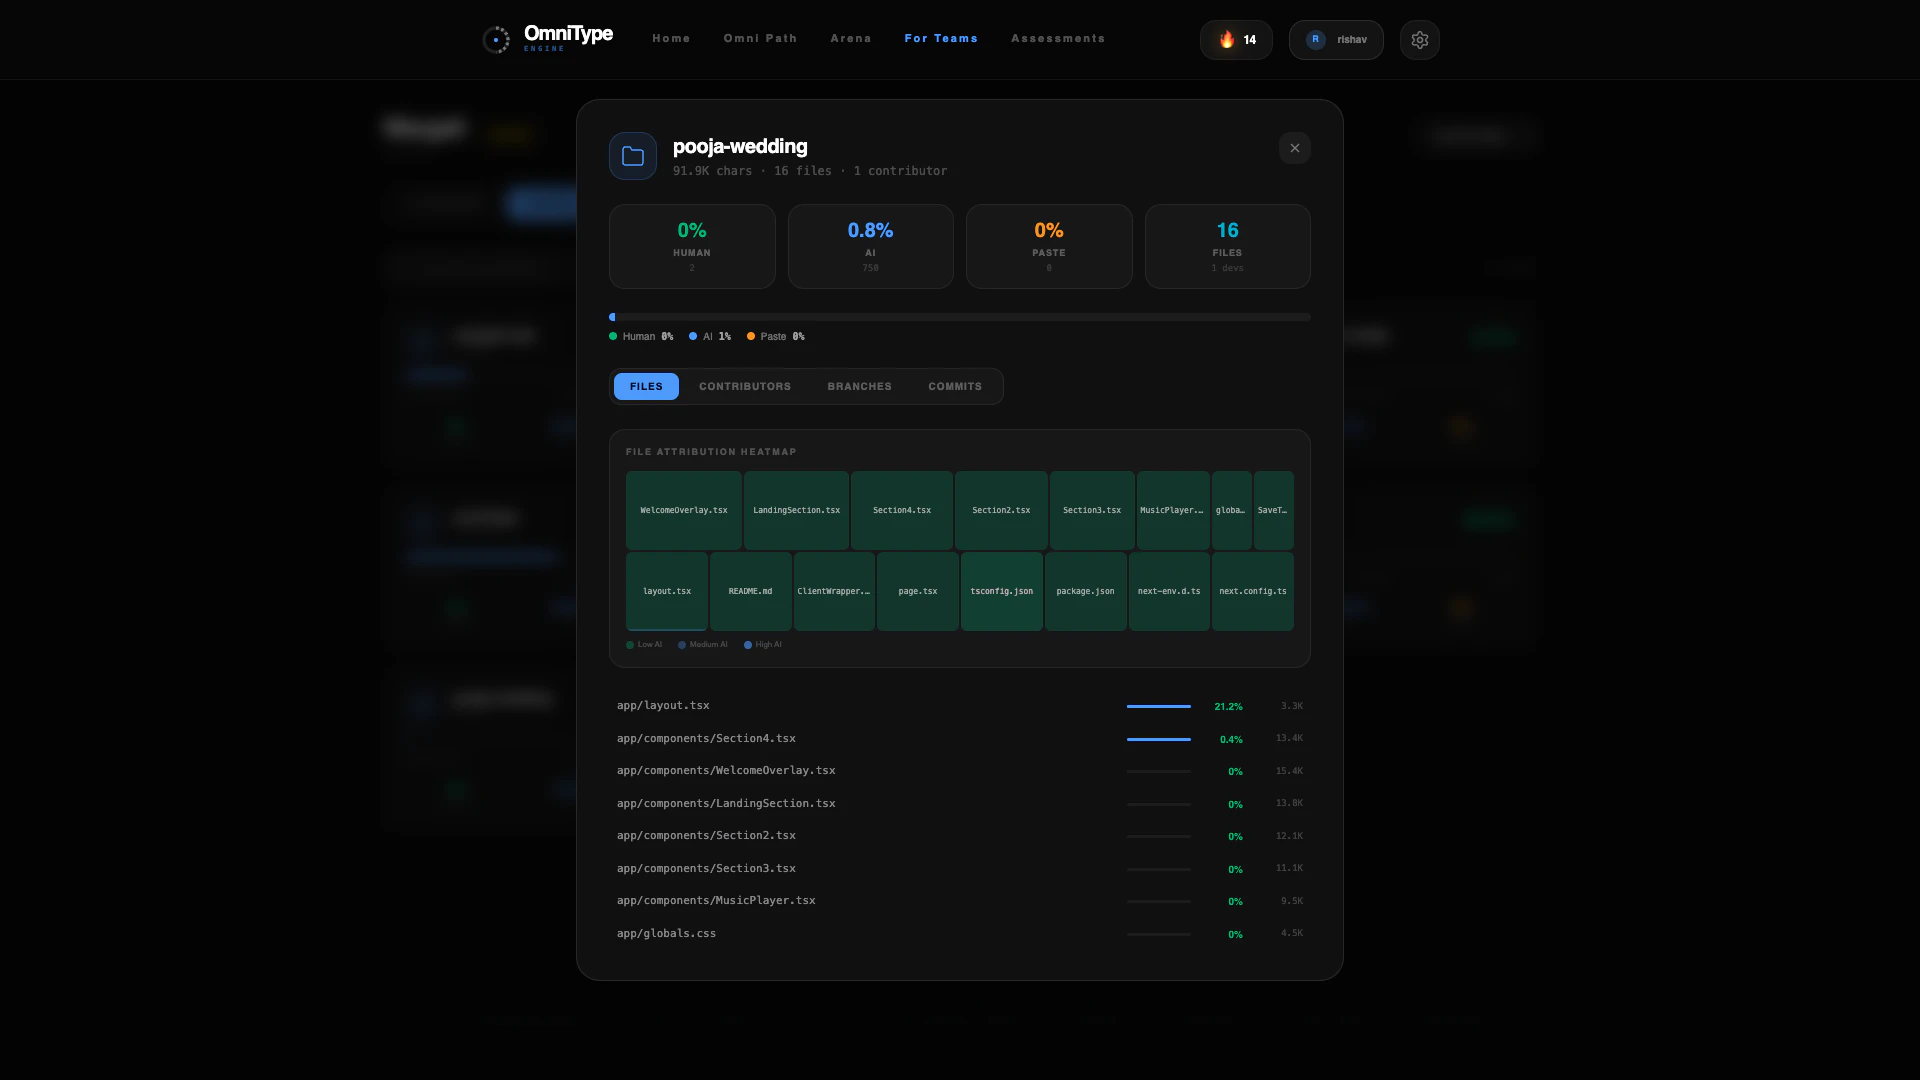Toggle the Paste 0% legend dot

(x=752, y=337)
